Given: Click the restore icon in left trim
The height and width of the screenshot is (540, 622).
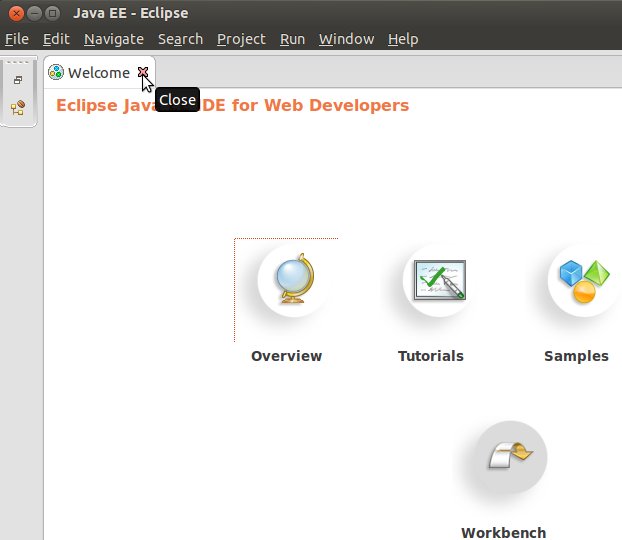Looking at the screenshot, I should click(x=18, y=80).
